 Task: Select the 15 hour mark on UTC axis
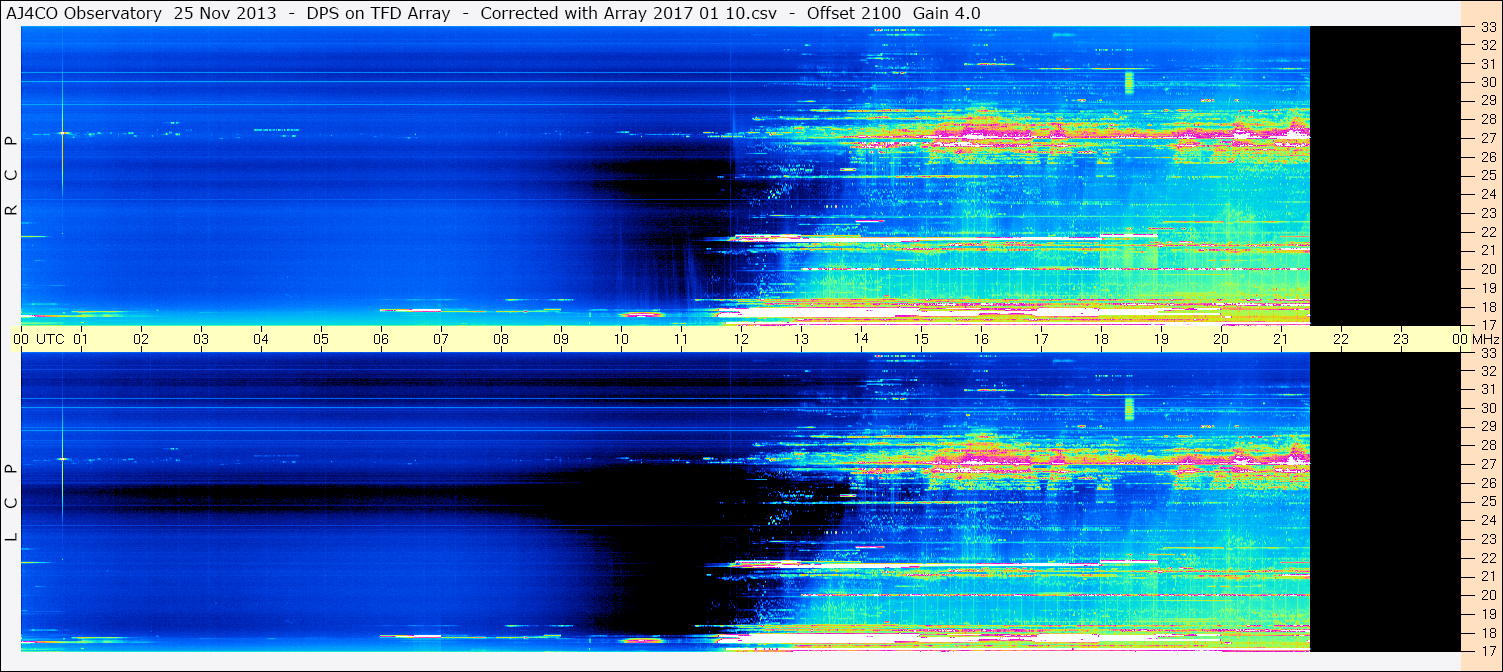click(x=921, y=339)
